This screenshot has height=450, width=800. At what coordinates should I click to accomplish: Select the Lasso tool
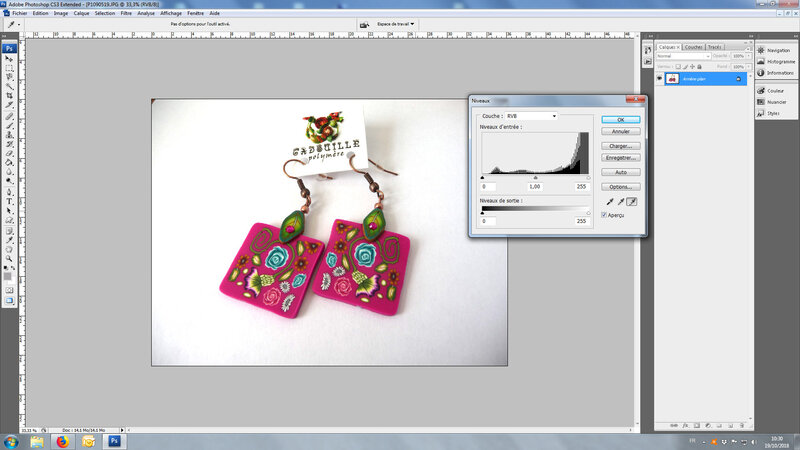pos(9,77)
